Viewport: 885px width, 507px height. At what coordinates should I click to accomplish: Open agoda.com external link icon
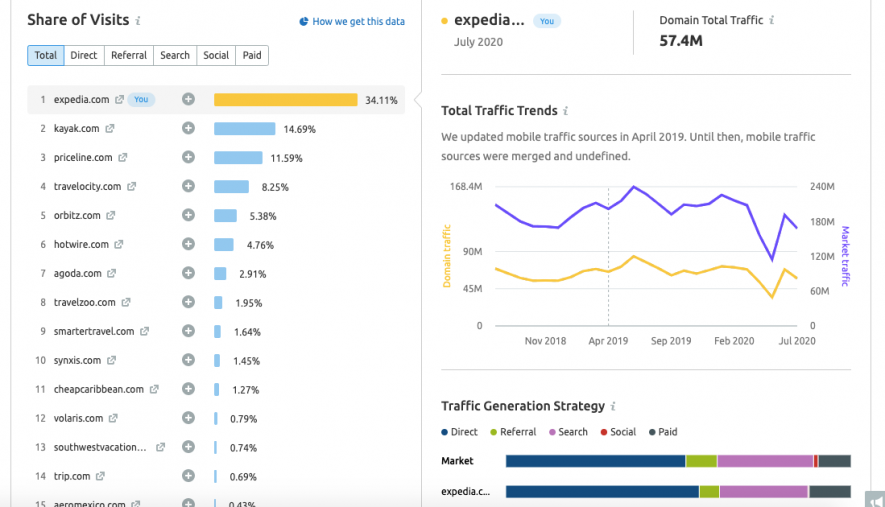pos(111,273)
